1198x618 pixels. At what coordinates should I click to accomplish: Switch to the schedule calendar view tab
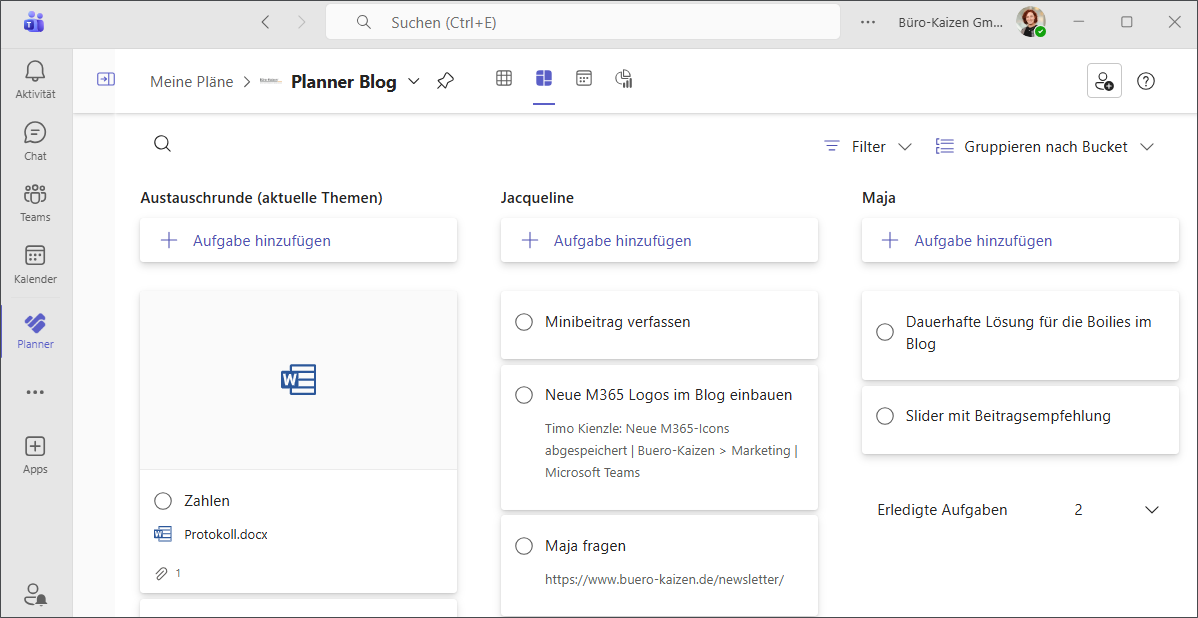point(584,79)
